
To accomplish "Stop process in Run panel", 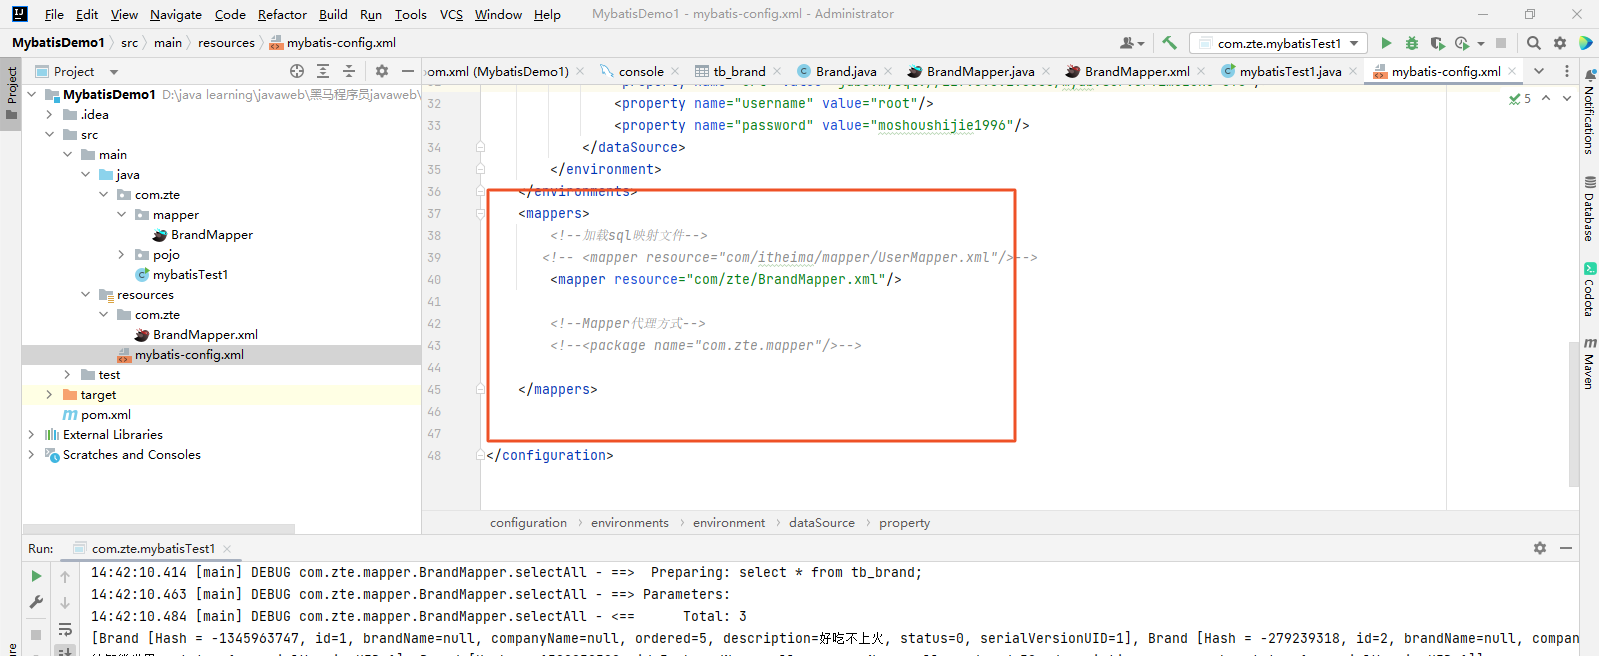I will click(36, 634).
